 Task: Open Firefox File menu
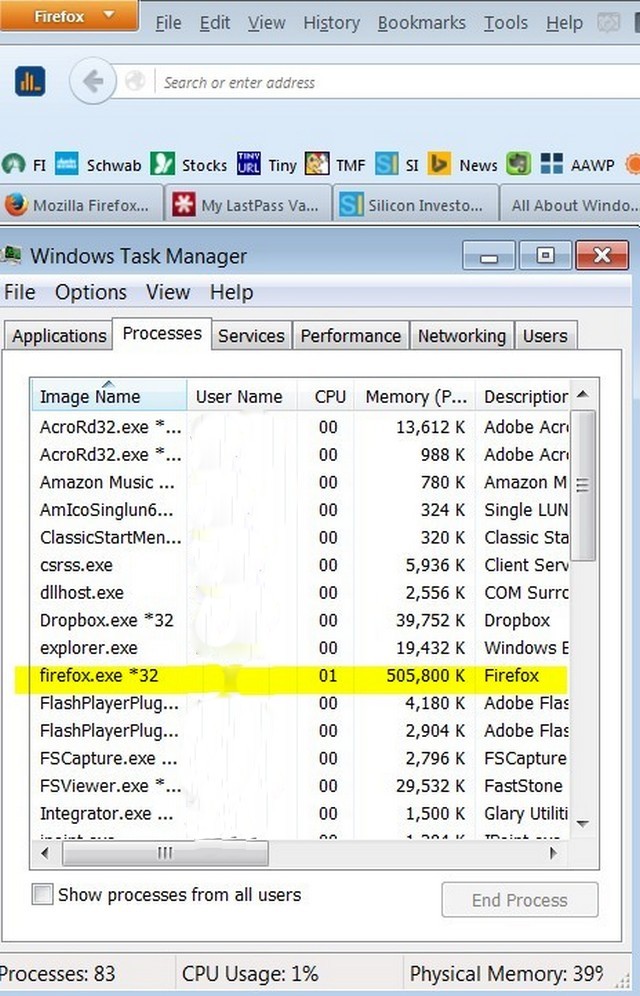168,23
